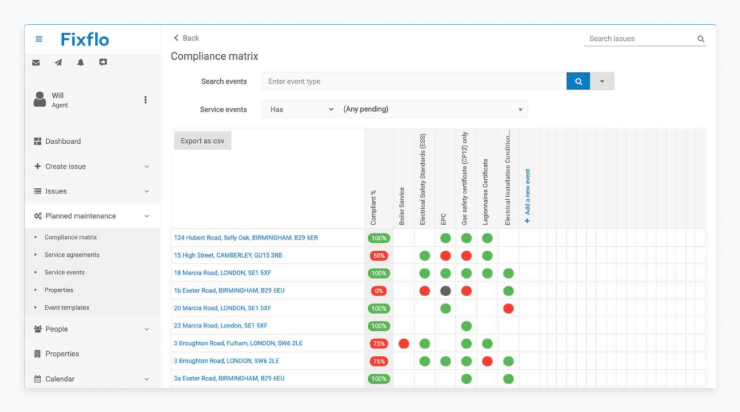The height and width of the screenshot is (412, 740).
Task: Toggle the hamburger menu sidebar
Action: tap(39, 39)
